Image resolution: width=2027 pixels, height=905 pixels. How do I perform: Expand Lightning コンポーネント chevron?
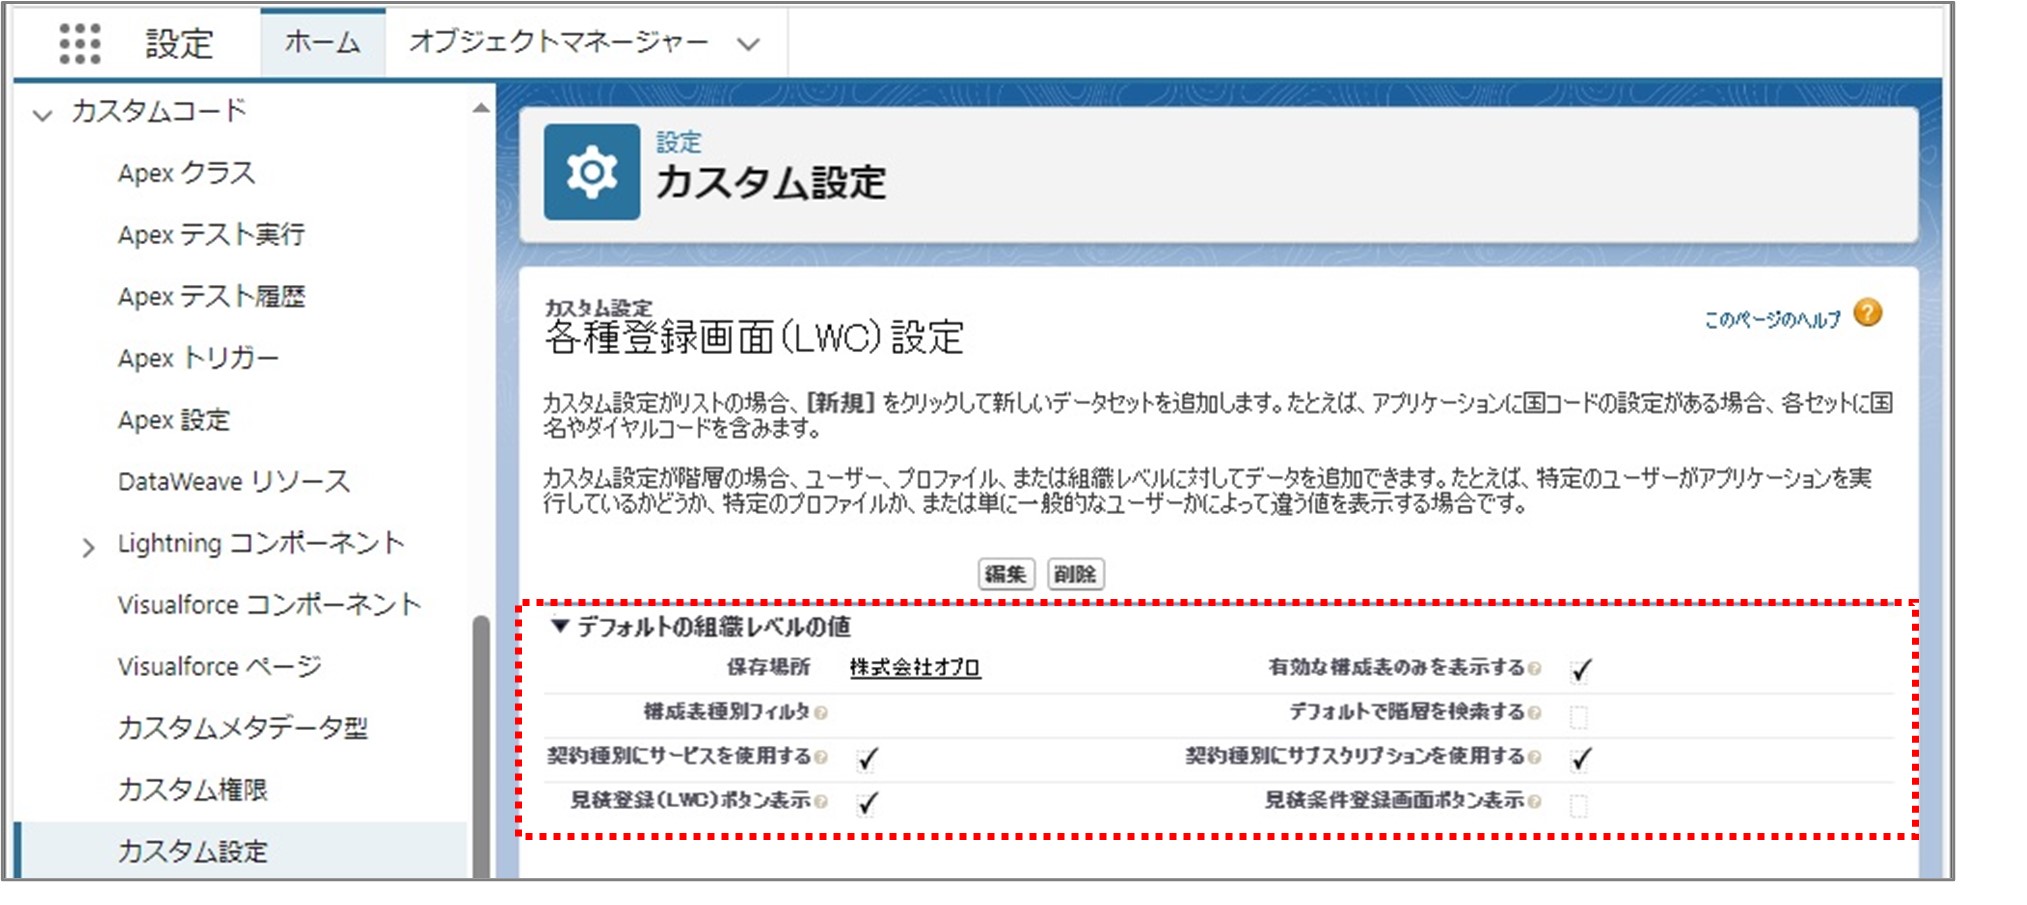(88, 547)
